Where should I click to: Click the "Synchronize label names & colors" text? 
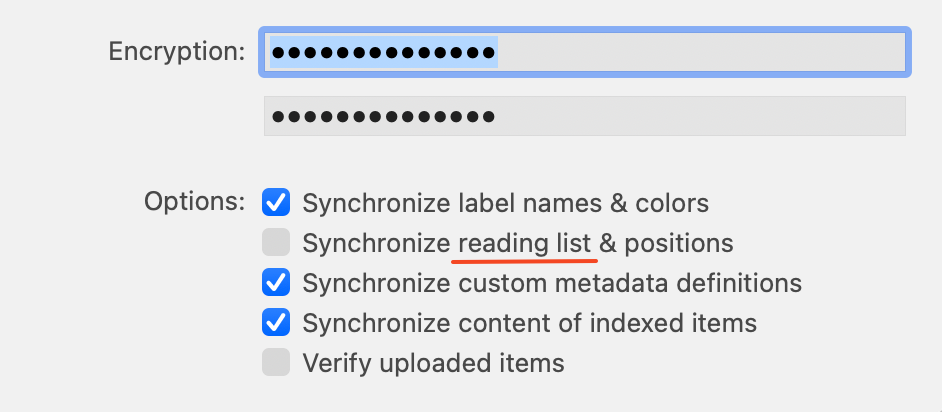(505, 203)
